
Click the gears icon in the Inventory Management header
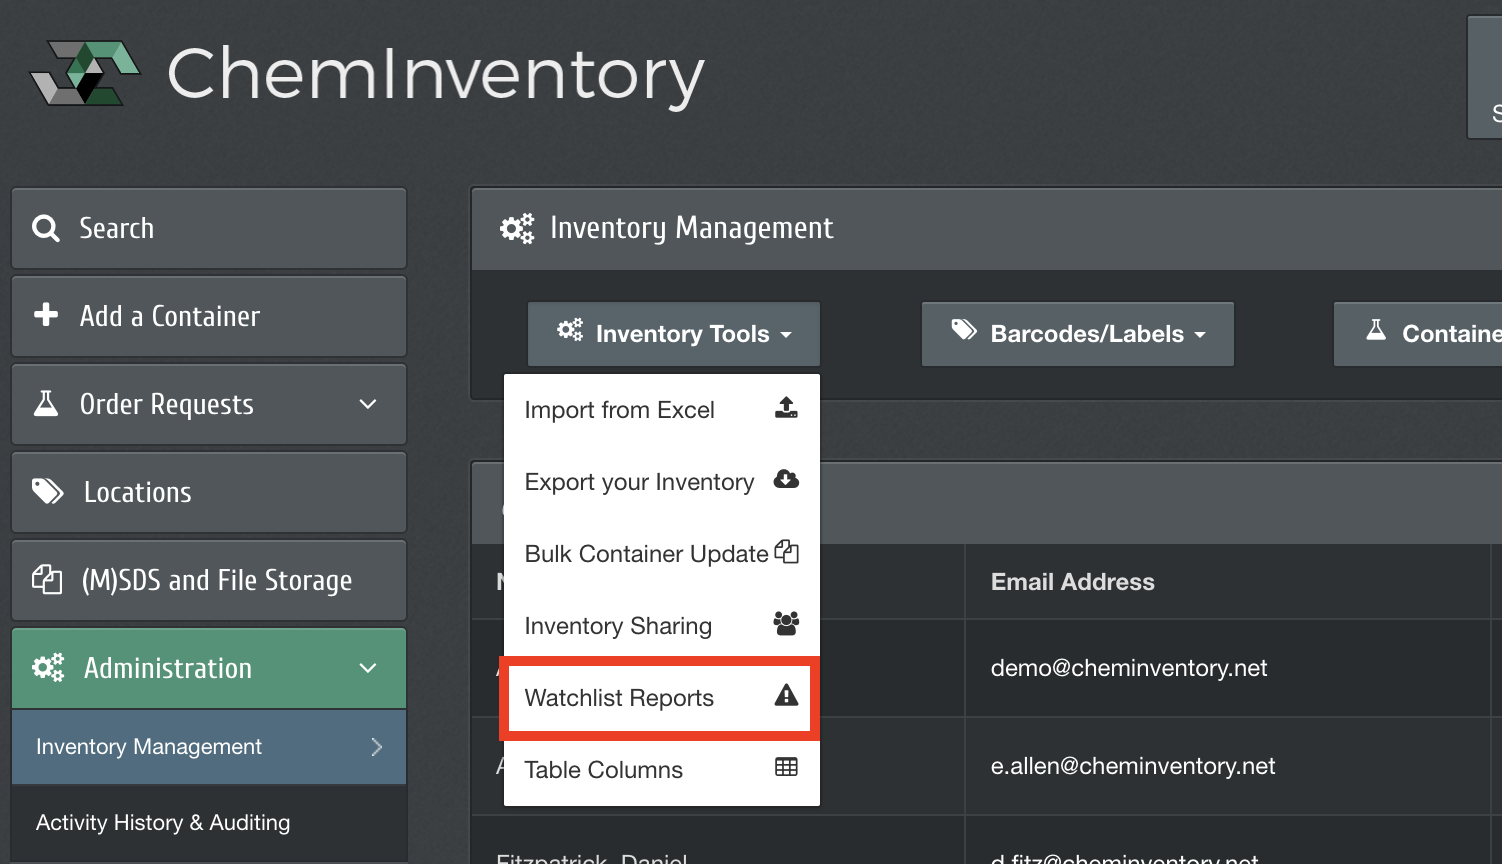tap(517, 228)
